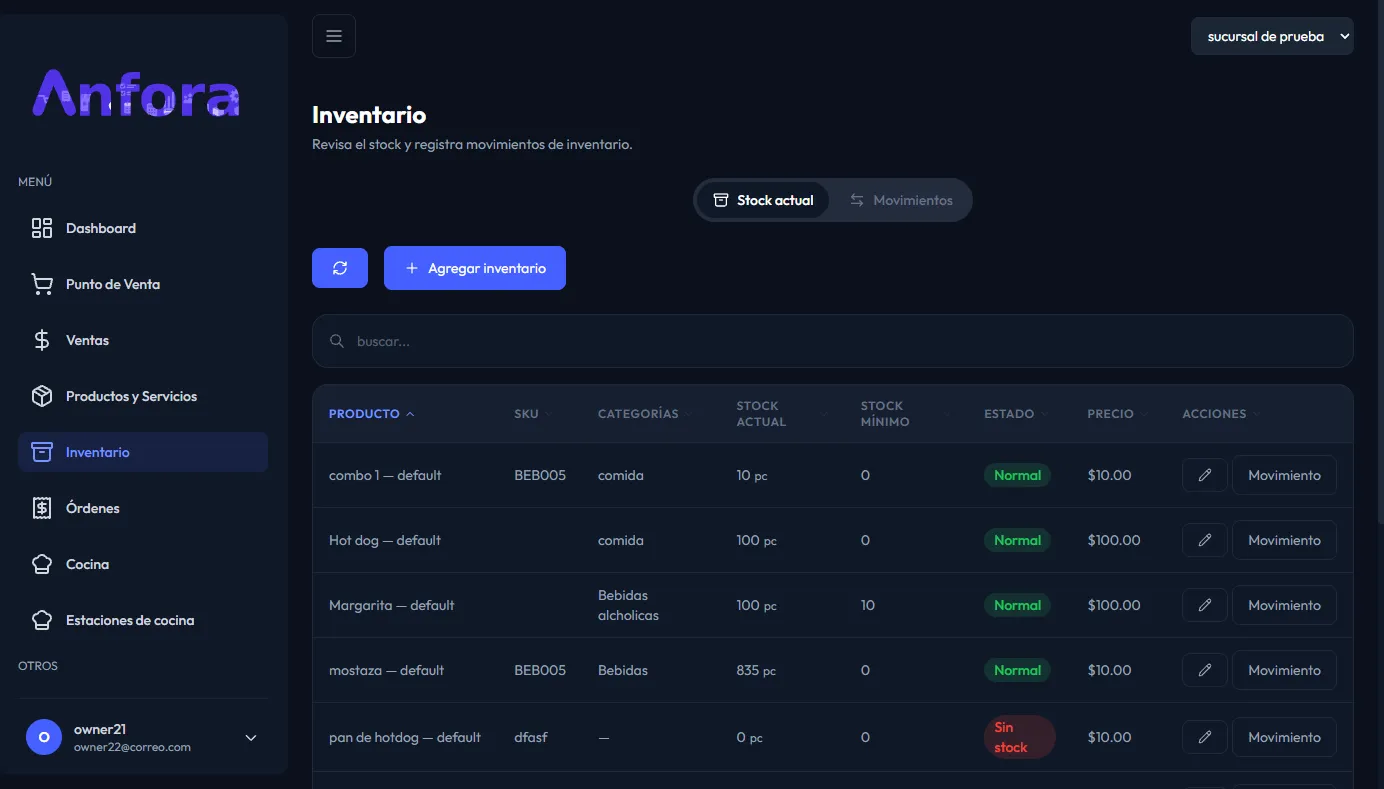Click the pencil edit icon for combo 1
1384x789 pixels.
pos(1205,475)
